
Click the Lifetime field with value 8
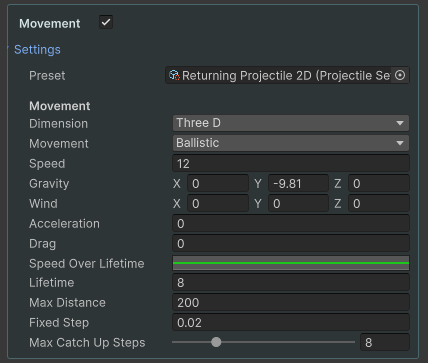(x=291, y=283)
